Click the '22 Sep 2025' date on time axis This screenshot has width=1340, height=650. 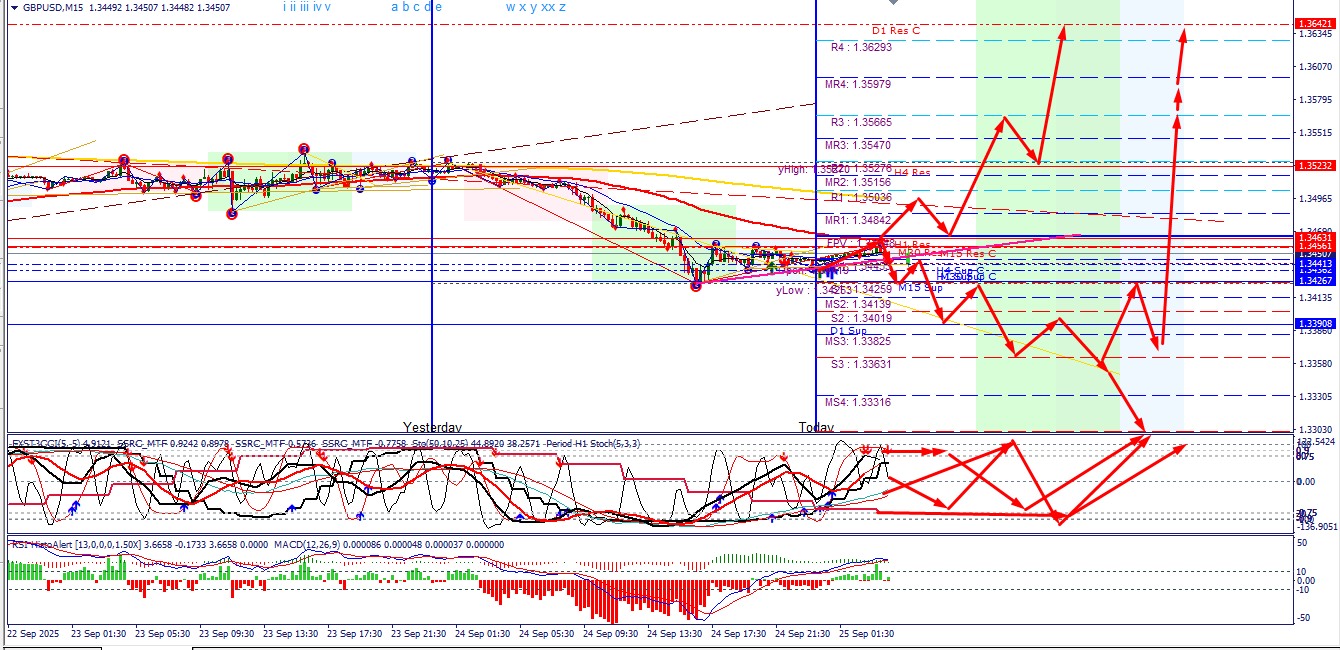tap(34, 633)
